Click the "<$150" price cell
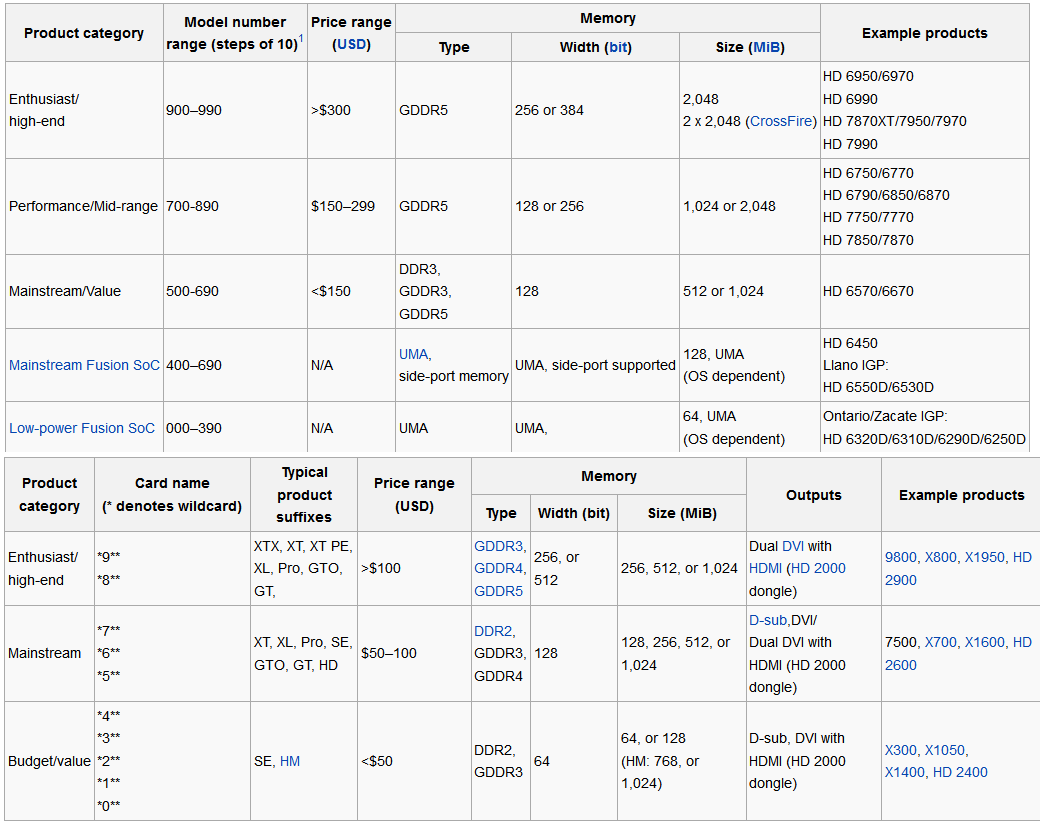 click(x=352, y=291)
